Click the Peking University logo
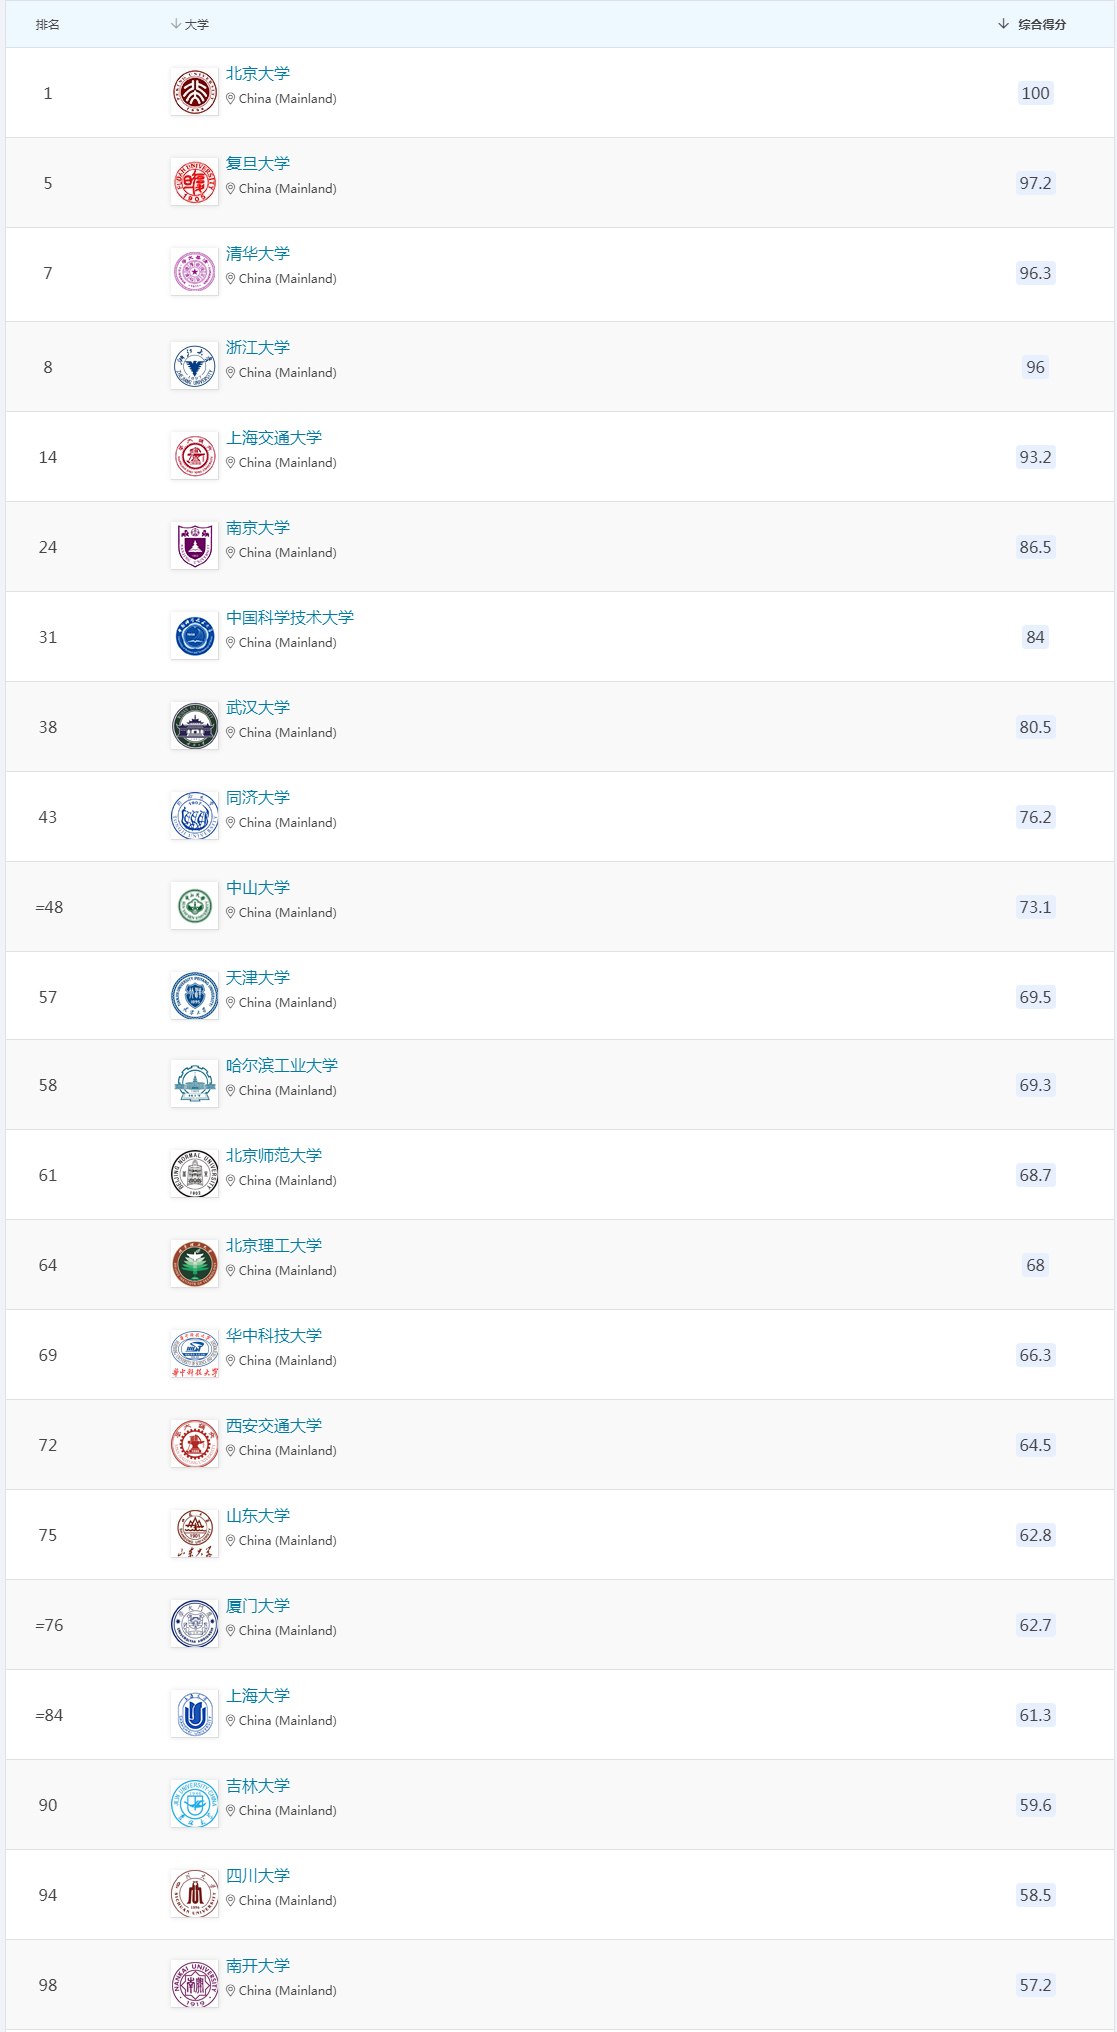The image size is (1117, 2032). 194,92
